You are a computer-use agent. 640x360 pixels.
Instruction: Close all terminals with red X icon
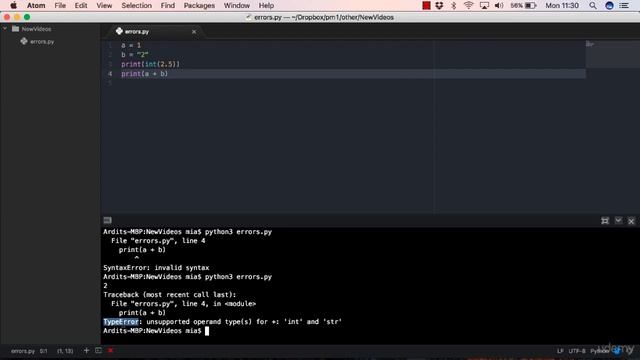tap(111, 350)
